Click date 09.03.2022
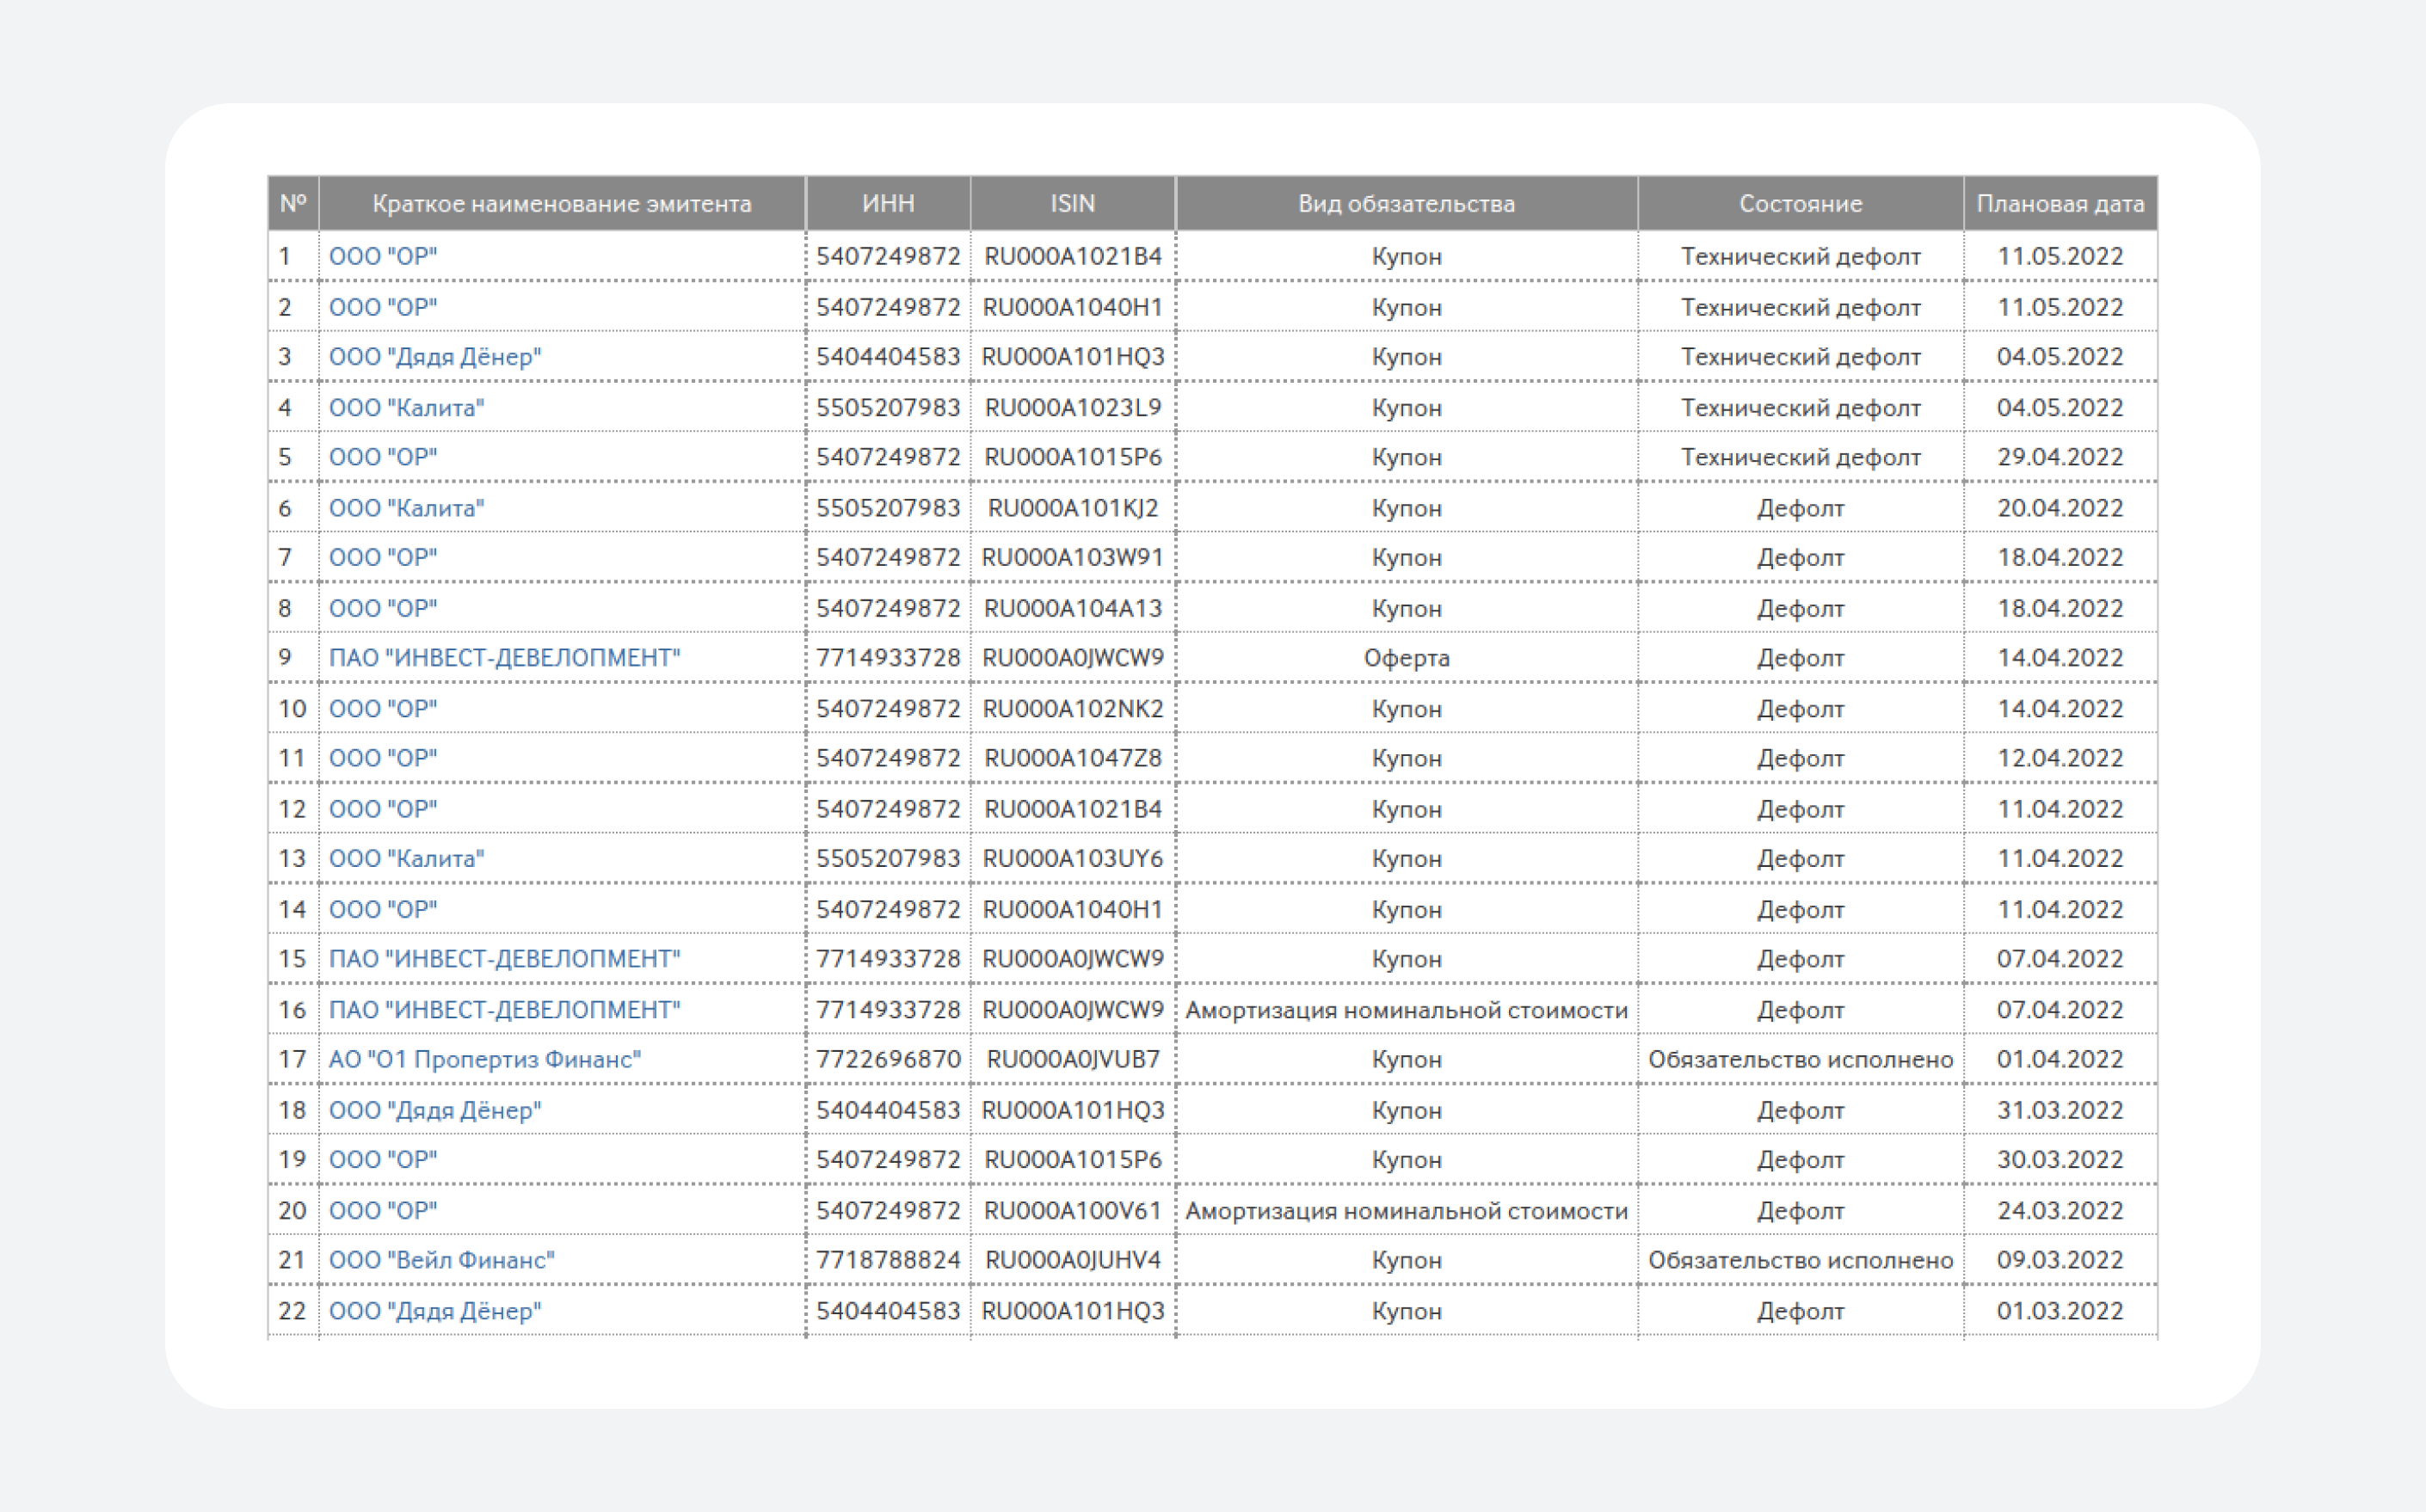This screenshot has width=2426, height=1512. pos(2060,1260)
